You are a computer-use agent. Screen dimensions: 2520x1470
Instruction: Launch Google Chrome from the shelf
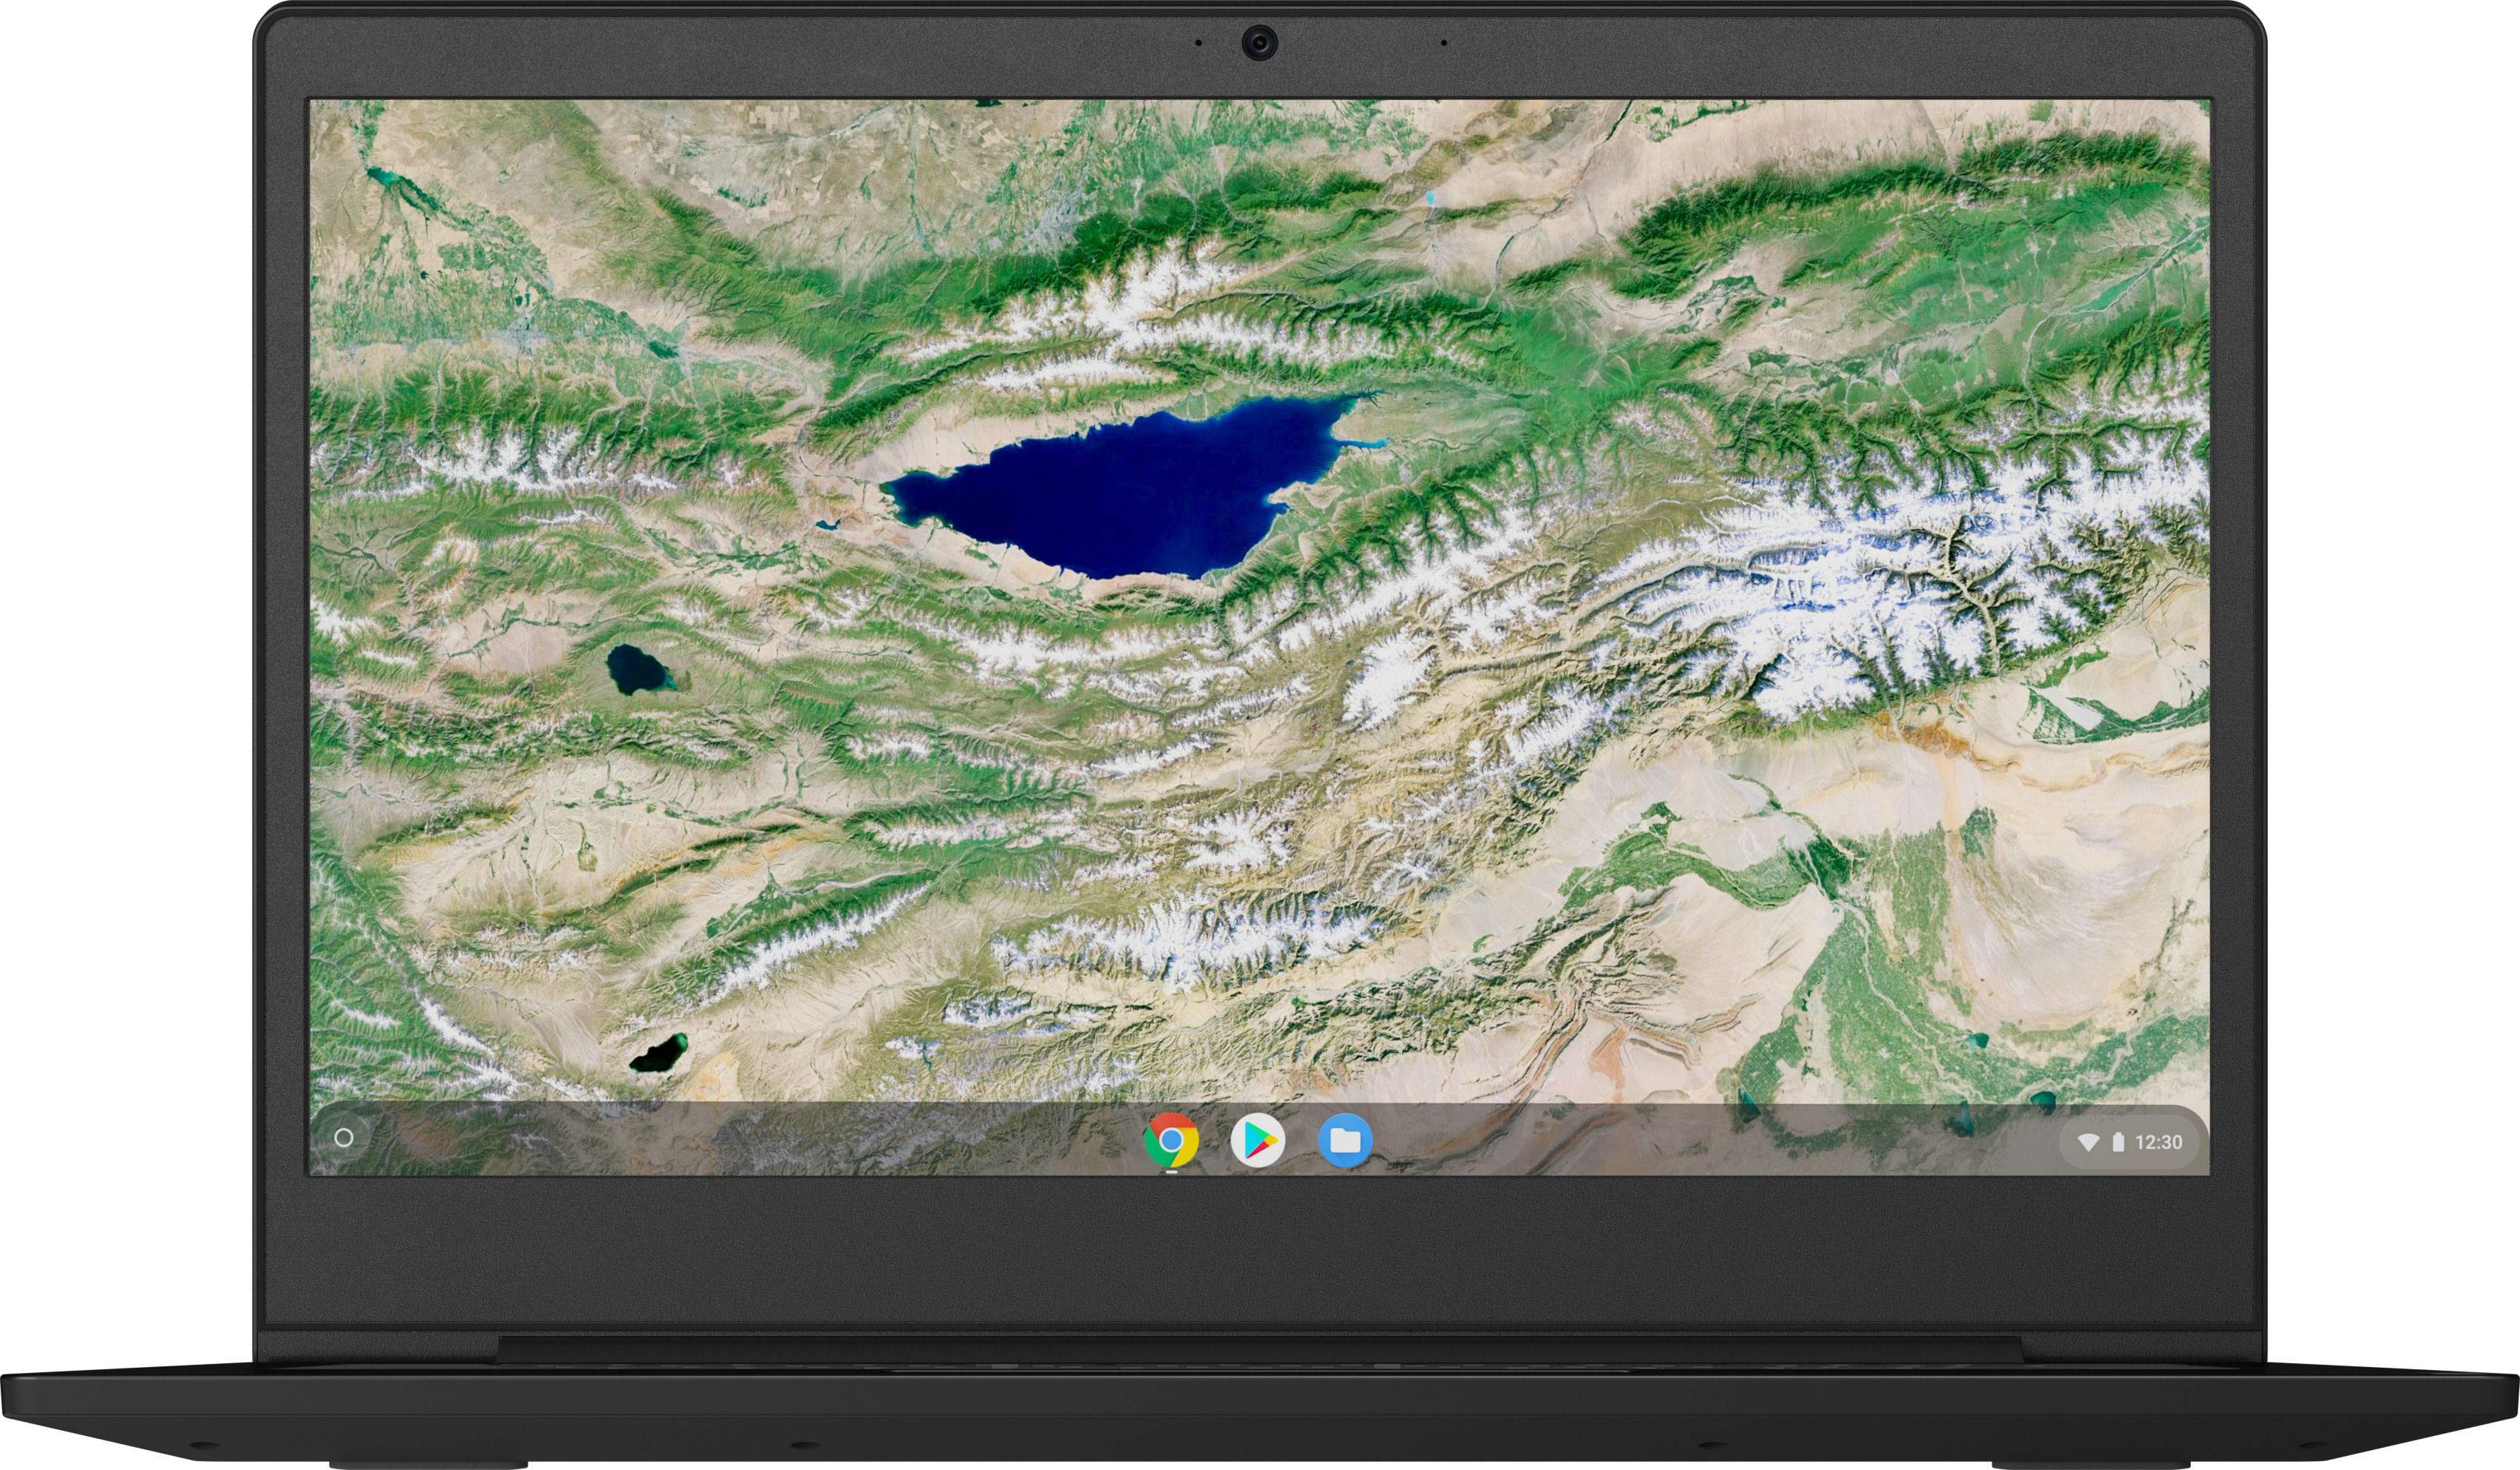1171,1140
